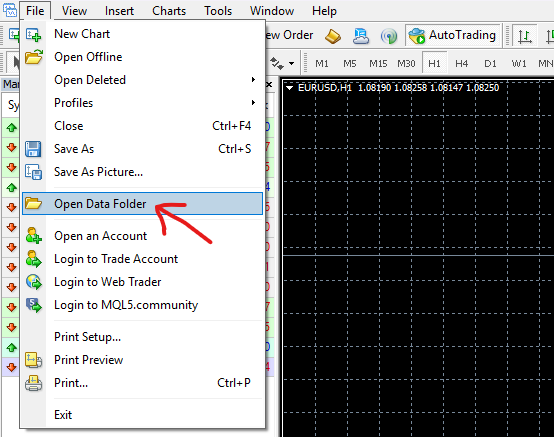
Task: Select Close menu entry
Action: coord(142,126)
